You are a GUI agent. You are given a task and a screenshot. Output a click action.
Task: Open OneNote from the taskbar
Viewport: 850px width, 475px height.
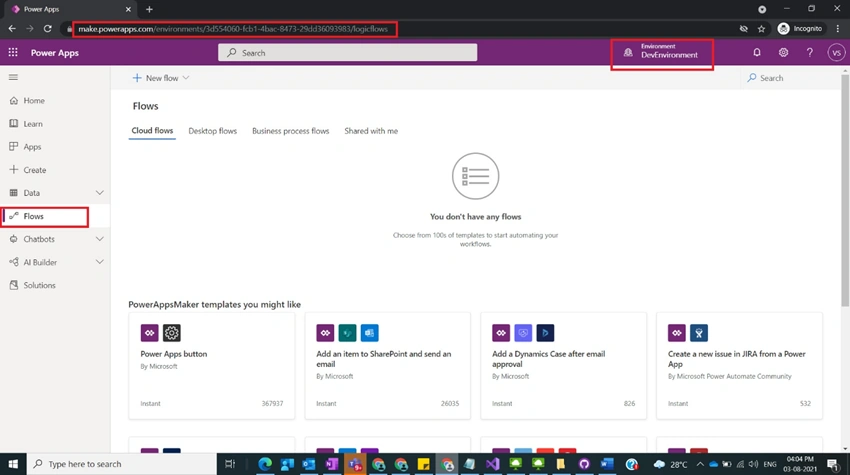[x=332, y=464]
